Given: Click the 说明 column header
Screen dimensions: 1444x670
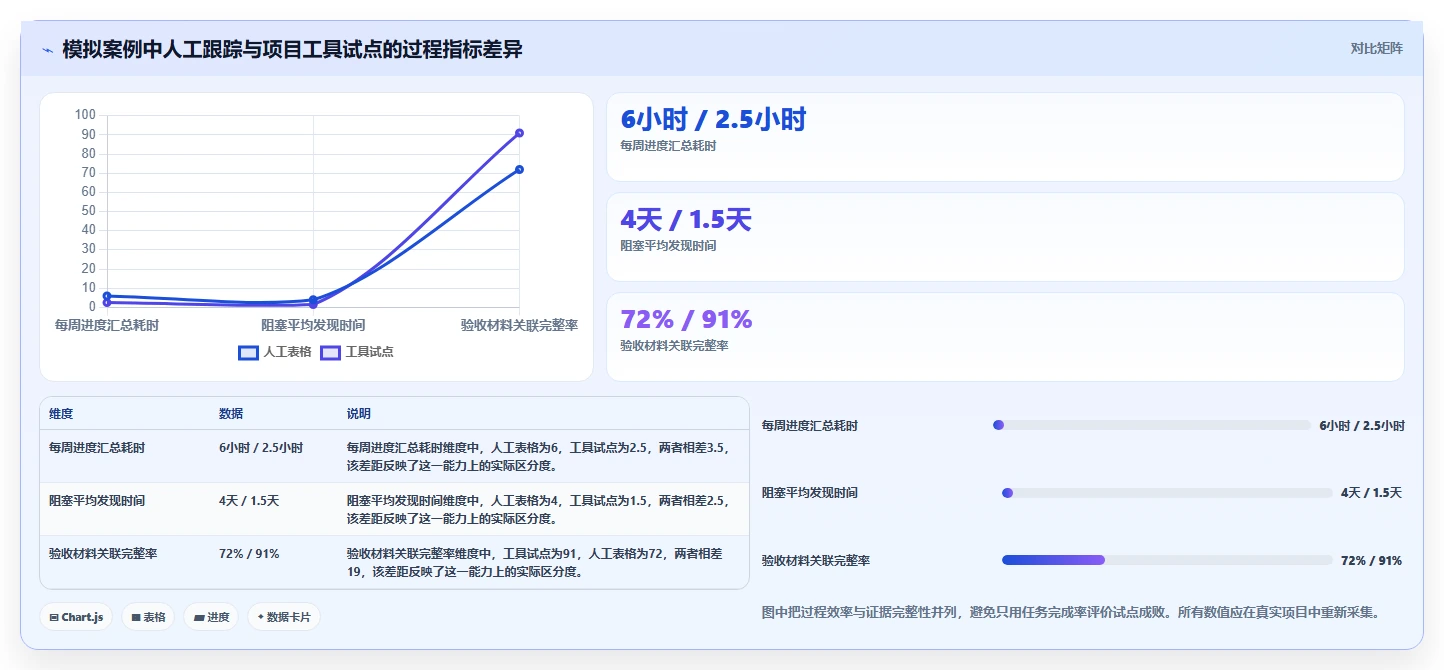Looking at the screenshot, I should [x=359, y=414].
